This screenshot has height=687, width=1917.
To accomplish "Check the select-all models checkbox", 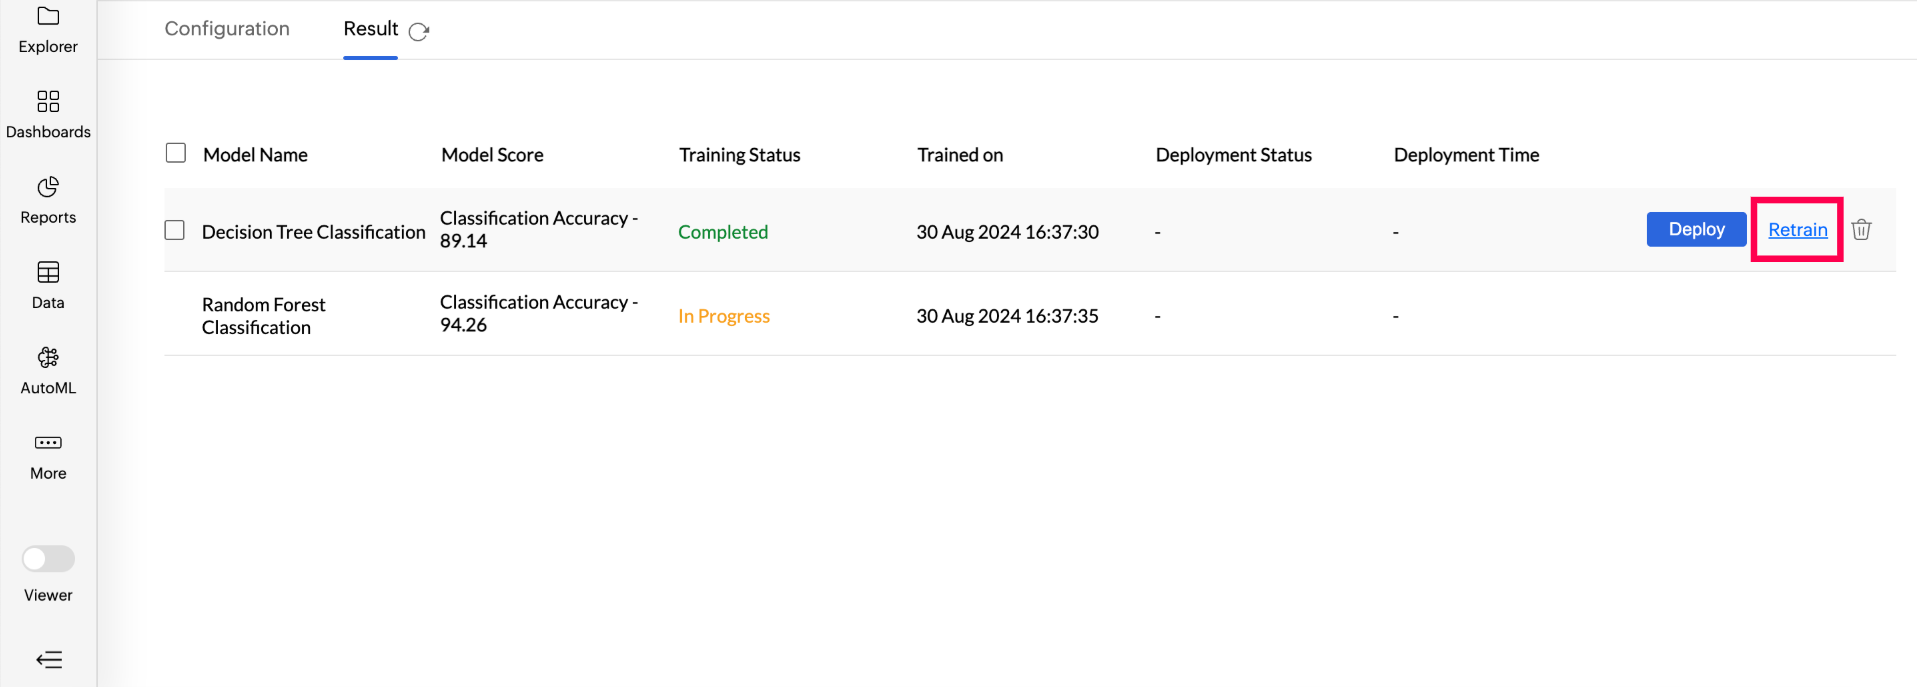I will pos(176,153).
